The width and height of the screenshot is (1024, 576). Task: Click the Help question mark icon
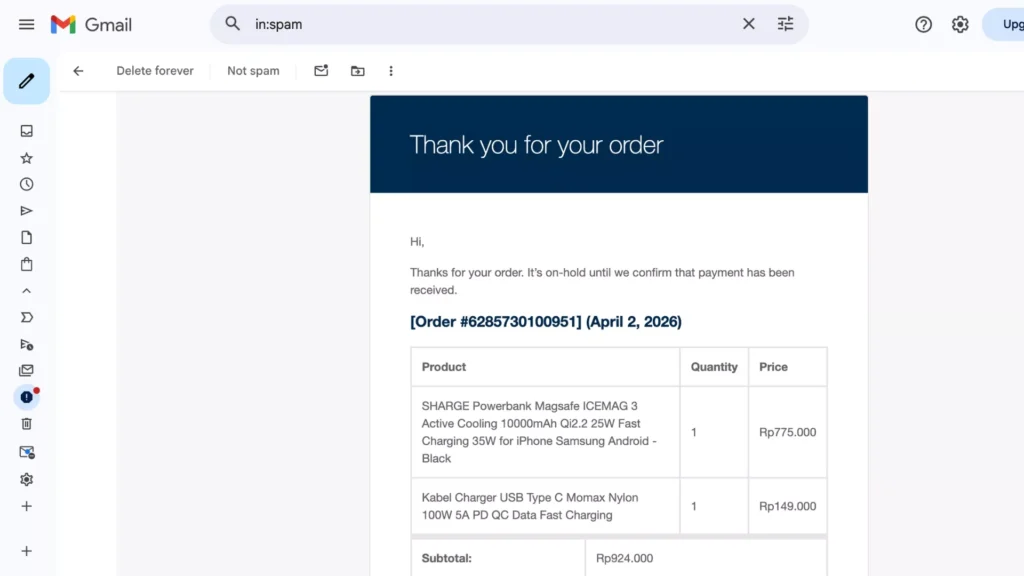click(923, 23)
